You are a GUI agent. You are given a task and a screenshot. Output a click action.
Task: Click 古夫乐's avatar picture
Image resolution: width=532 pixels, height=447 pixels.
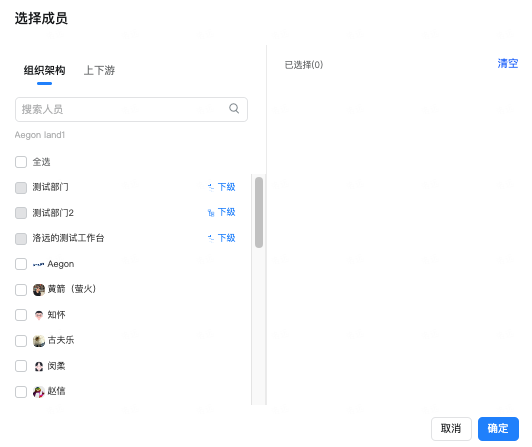click(39, 340)
